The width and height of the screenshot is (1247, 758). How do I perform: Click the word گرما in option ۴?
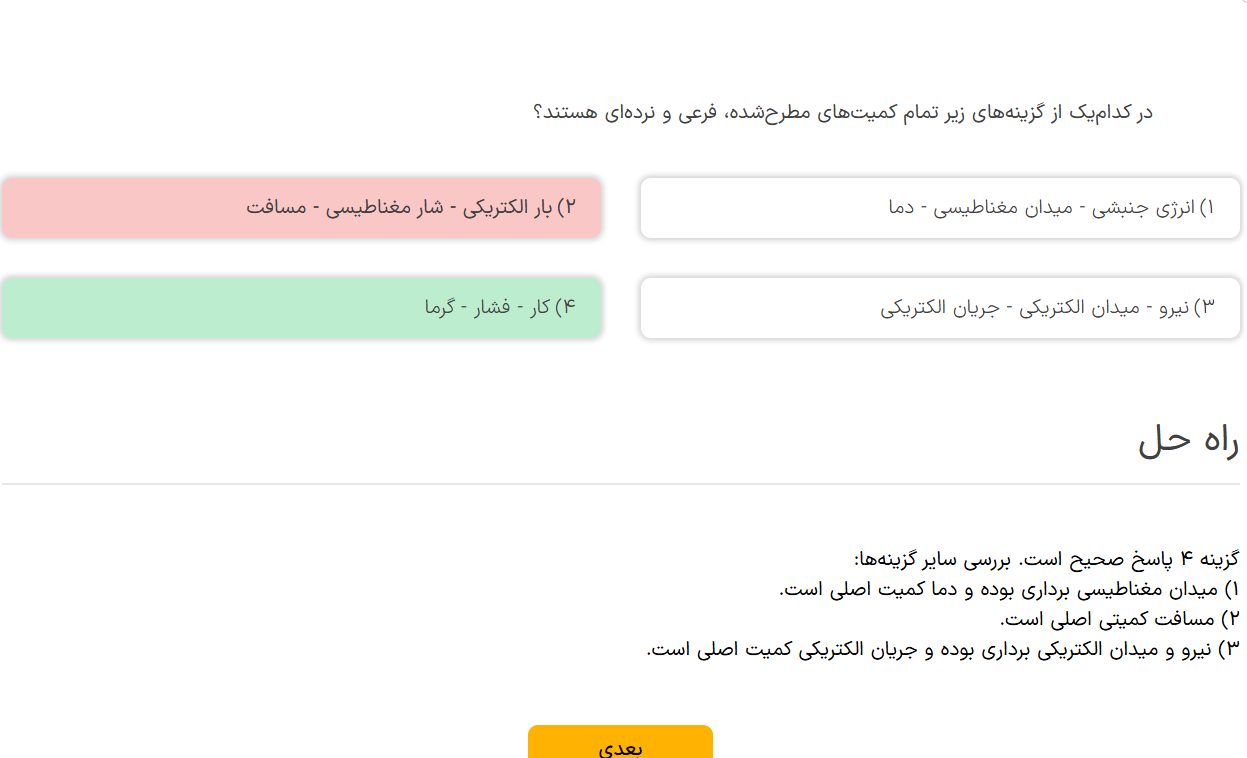[439, 308]
